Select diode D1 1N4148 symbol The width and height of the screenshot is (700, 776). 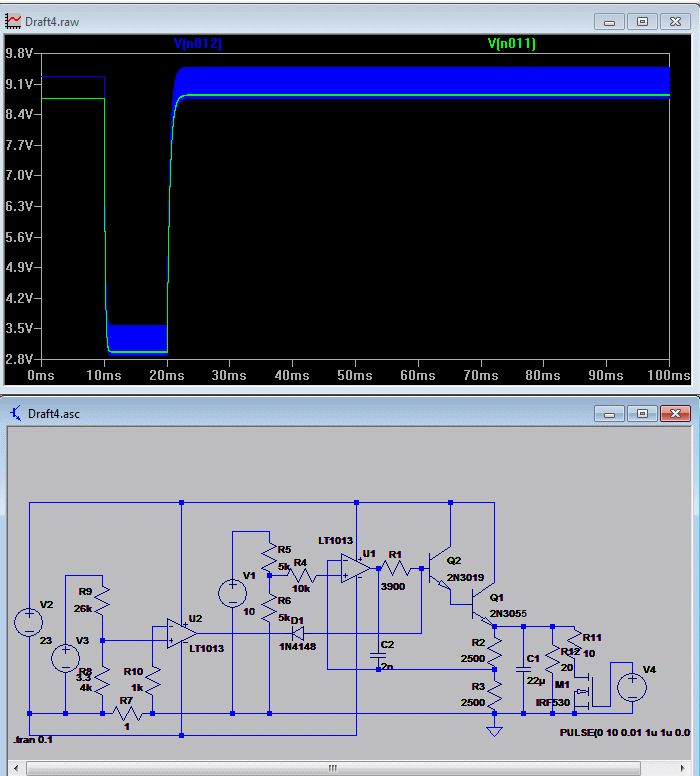point(298,633)
